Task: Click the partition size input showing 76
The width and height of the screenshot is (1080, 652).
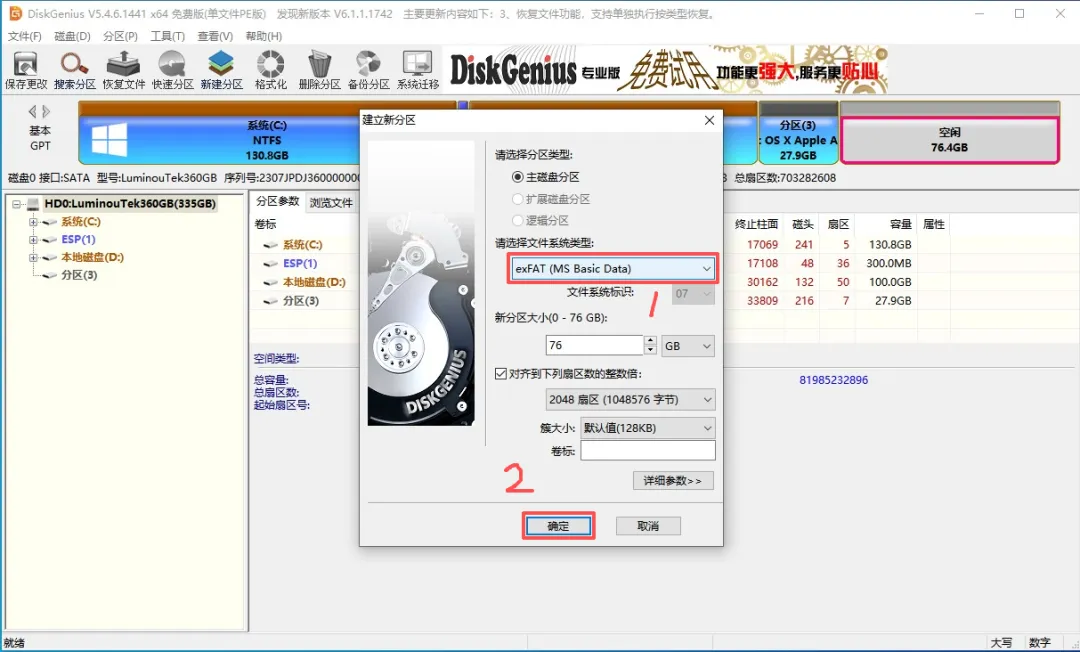Action: pos(594,346)
